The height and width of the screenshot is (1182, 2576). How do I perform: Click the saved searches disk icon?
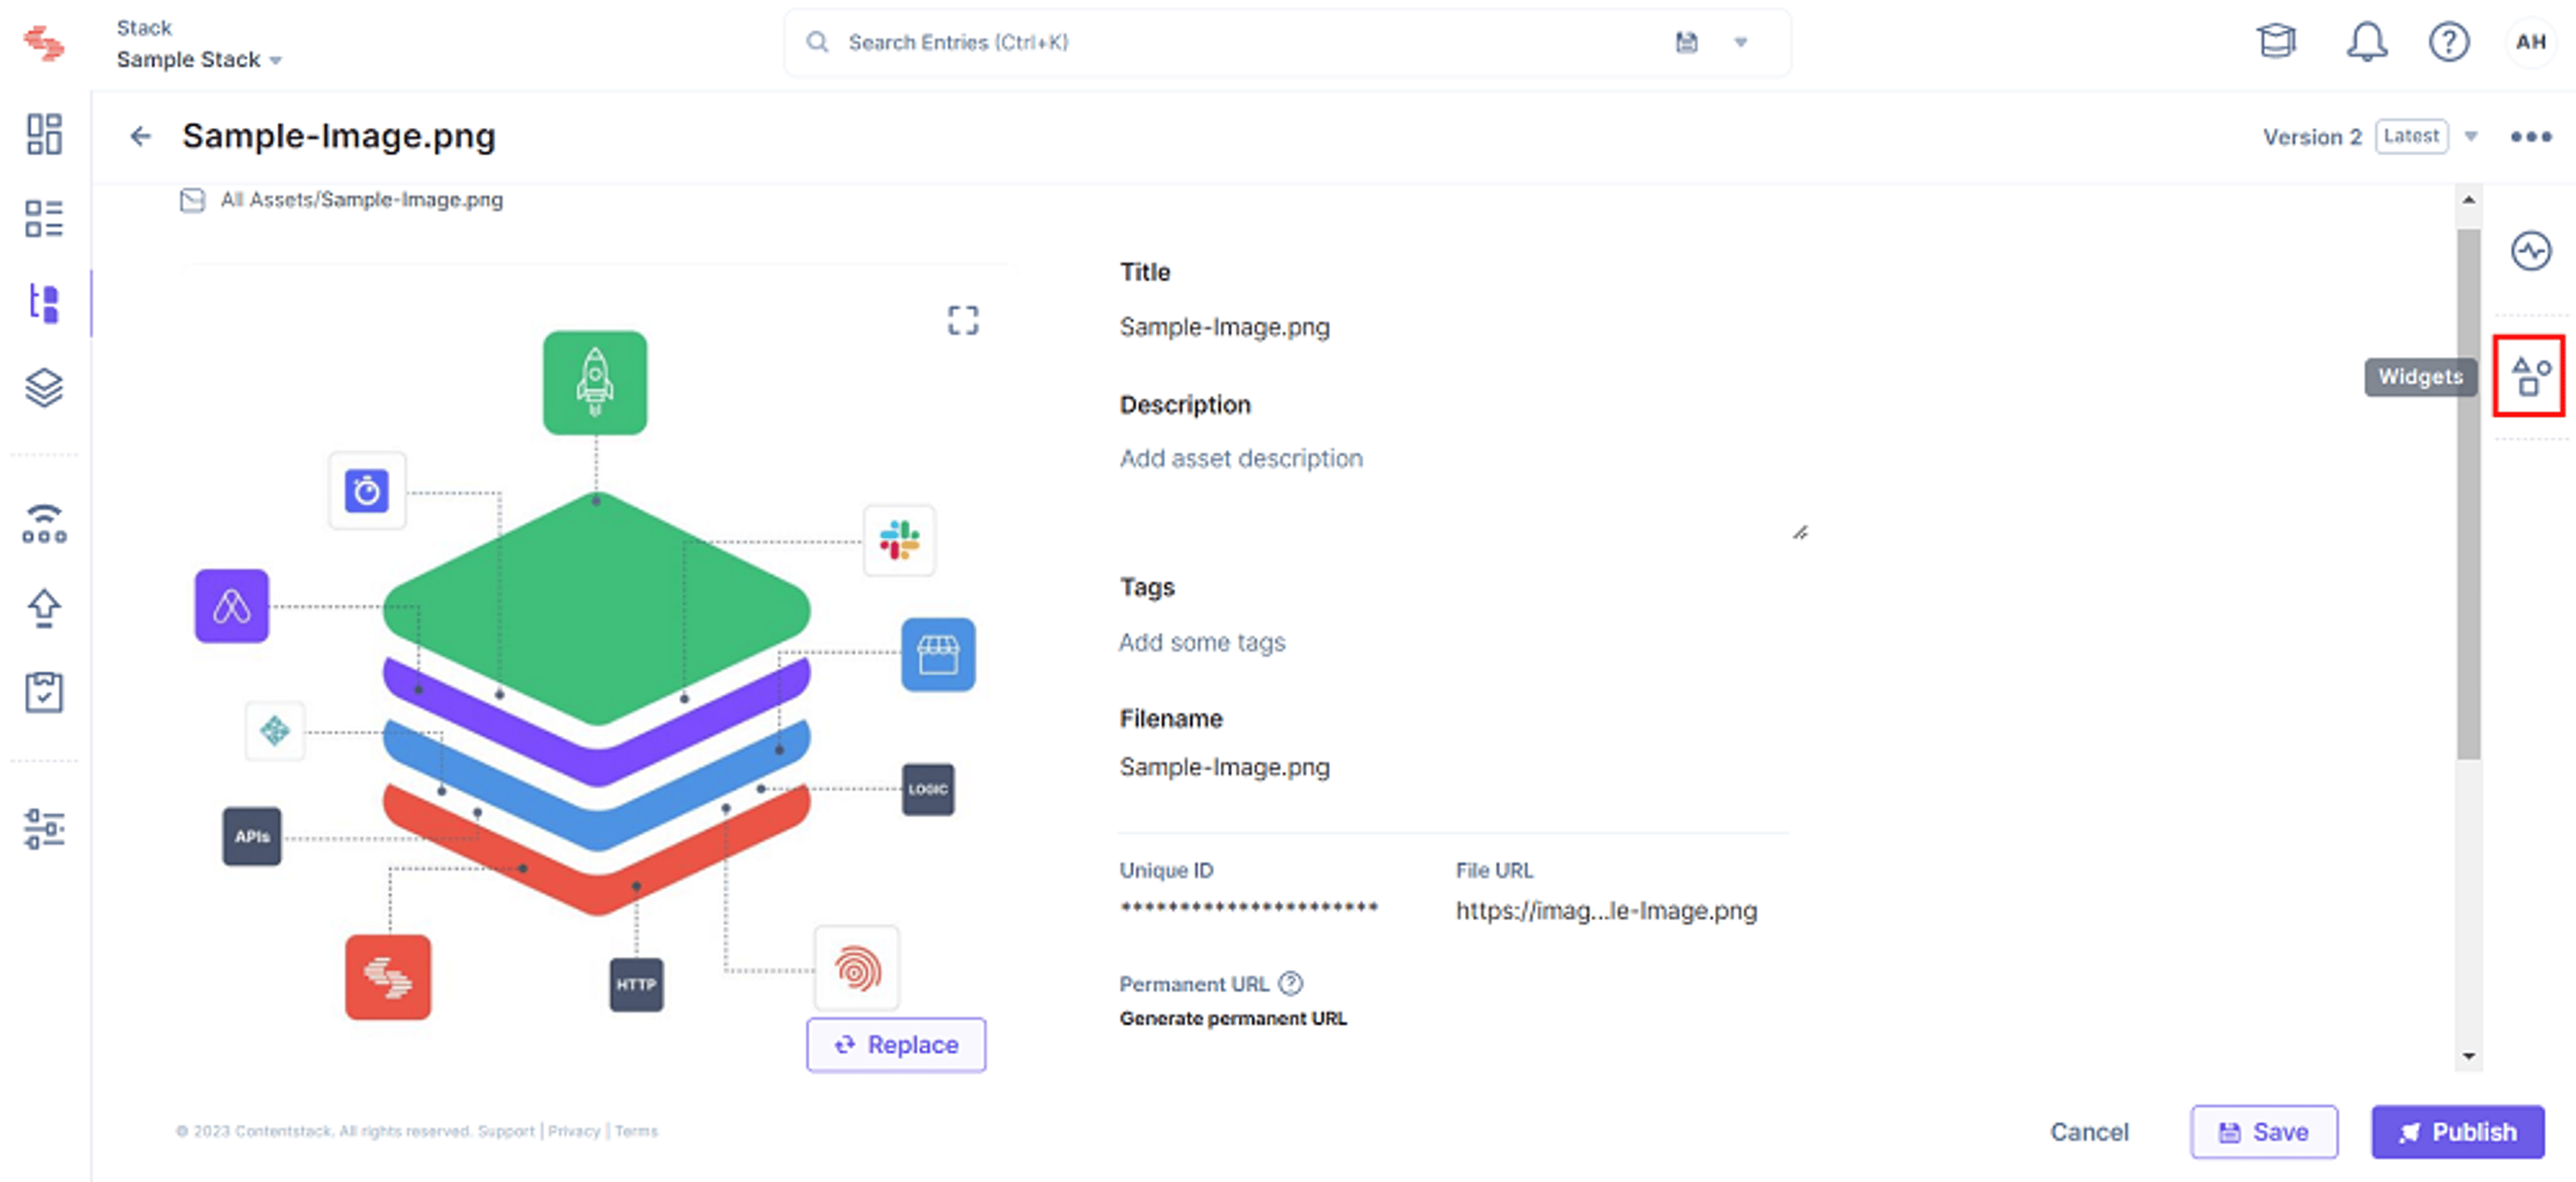pos(1686,42)
